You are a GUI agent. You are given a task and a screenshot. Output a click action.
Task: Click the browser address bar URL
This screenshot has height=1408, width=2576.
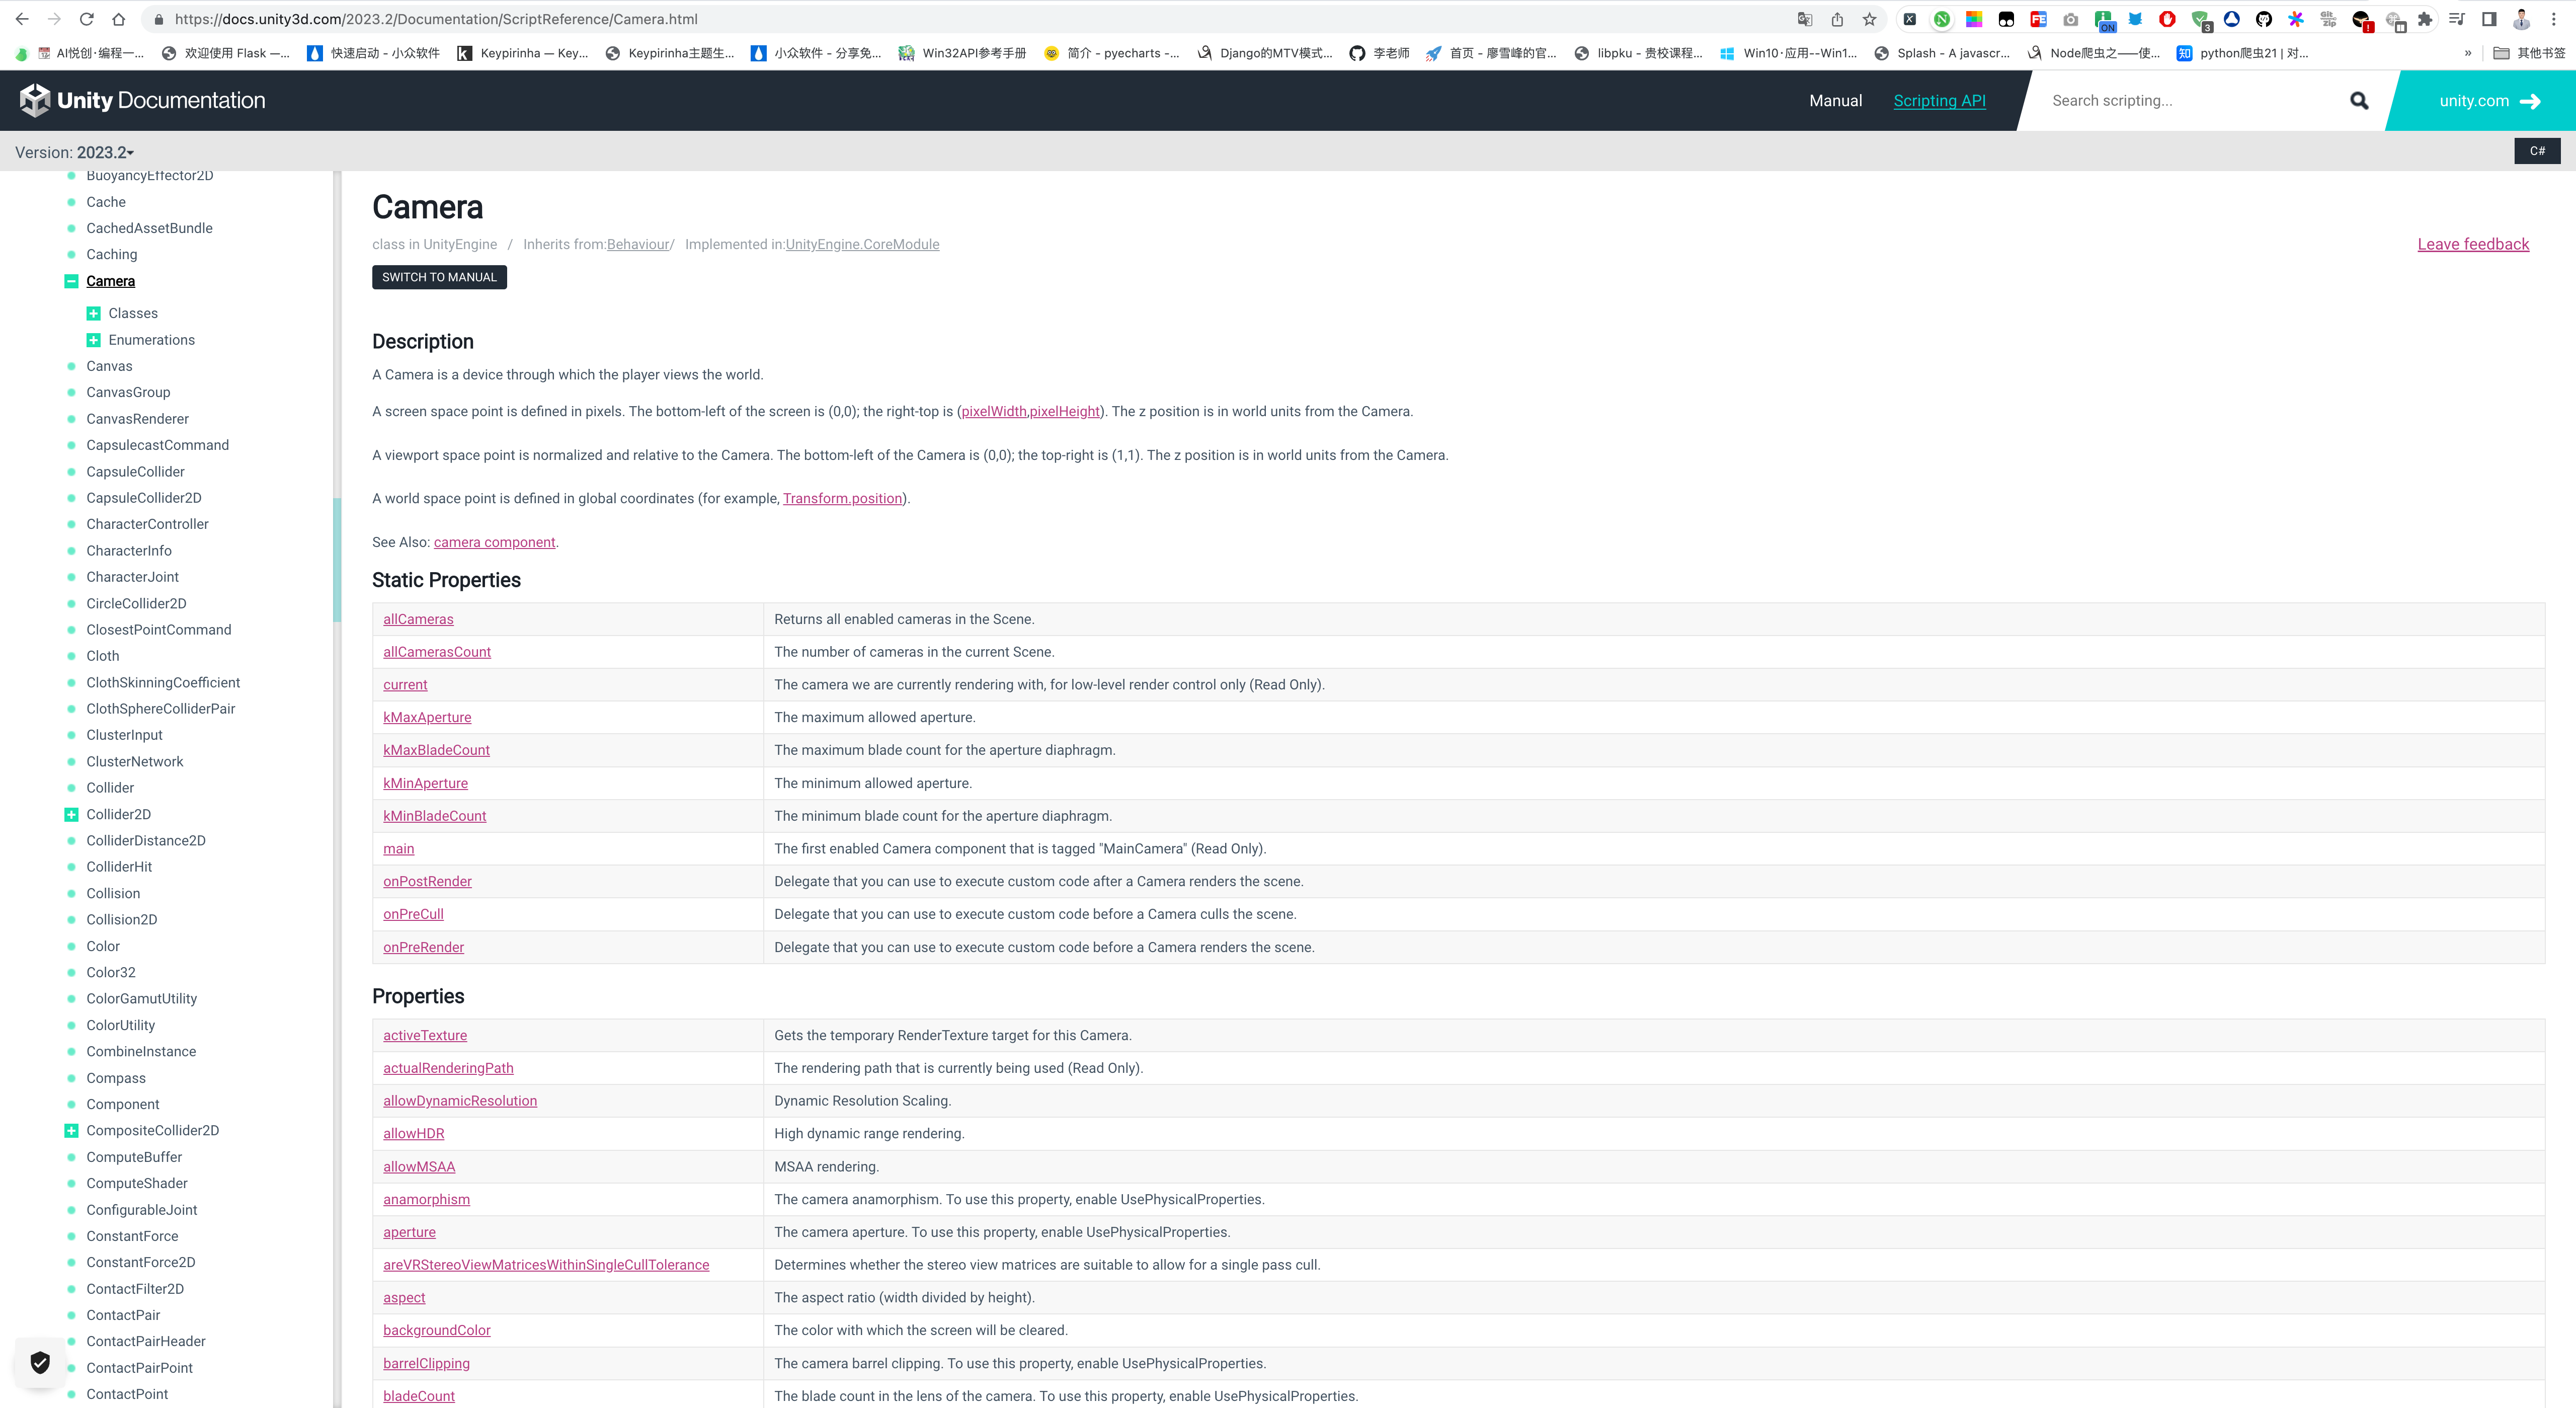436,19
